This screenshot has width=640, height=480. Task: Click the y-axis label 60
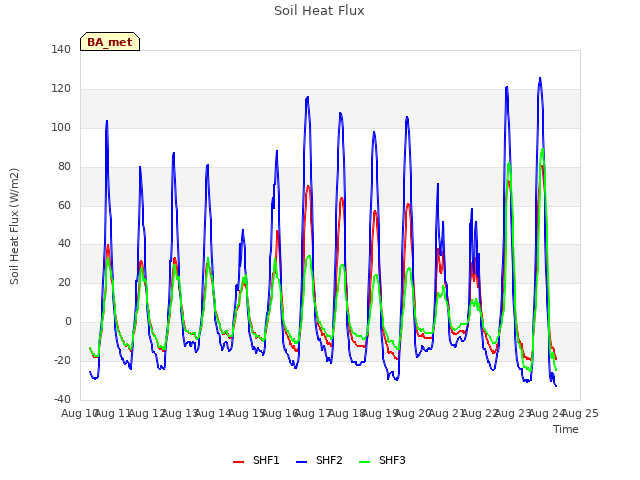[x=64, y=205]
